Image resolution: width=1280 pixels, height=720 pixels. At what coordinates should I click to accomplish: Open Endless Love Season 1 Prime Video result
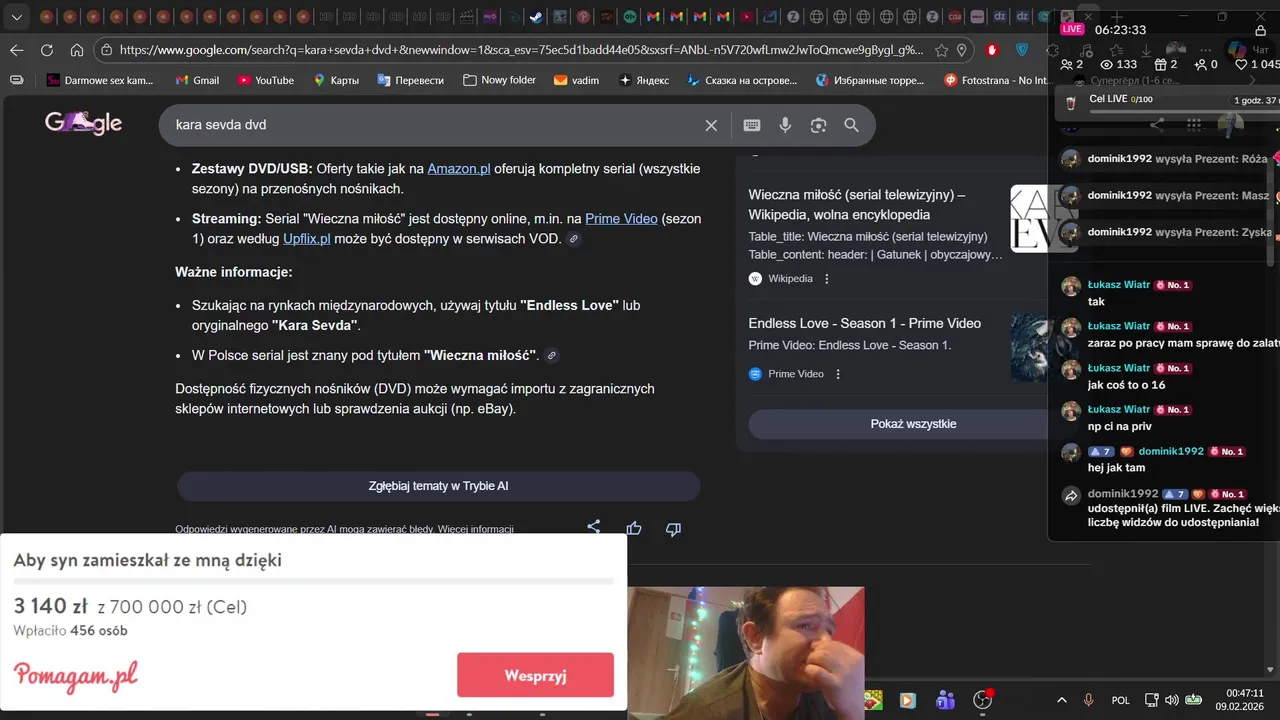point(864,324)
